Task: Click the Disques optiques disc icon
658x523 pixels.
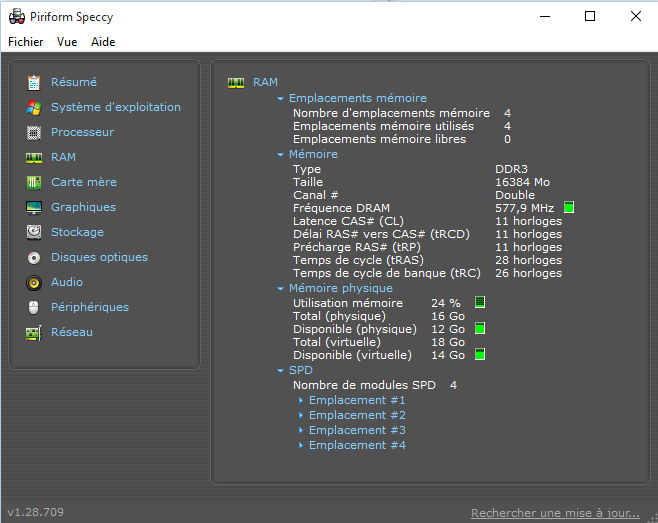Action: [34, 257]
